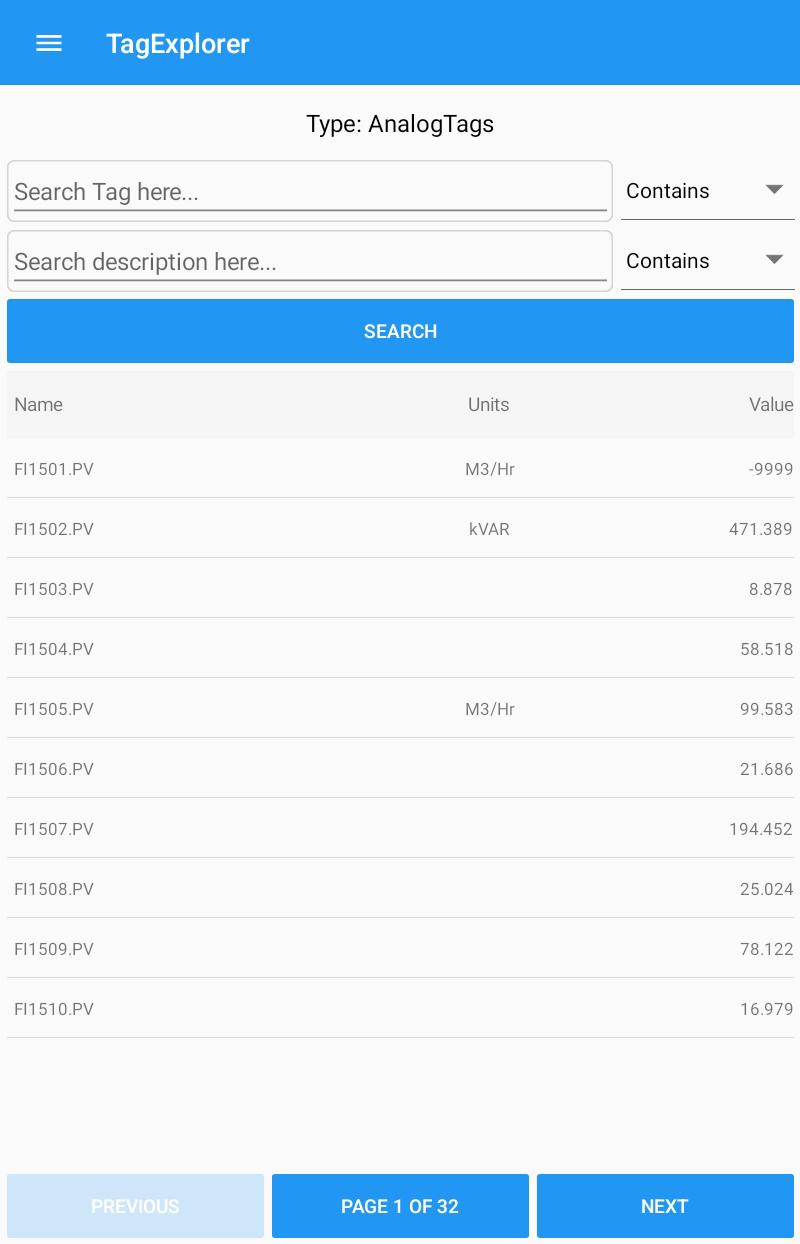Click the kVAR units cell
Viewport: 800px width, 1244px height.
point(489,529)
